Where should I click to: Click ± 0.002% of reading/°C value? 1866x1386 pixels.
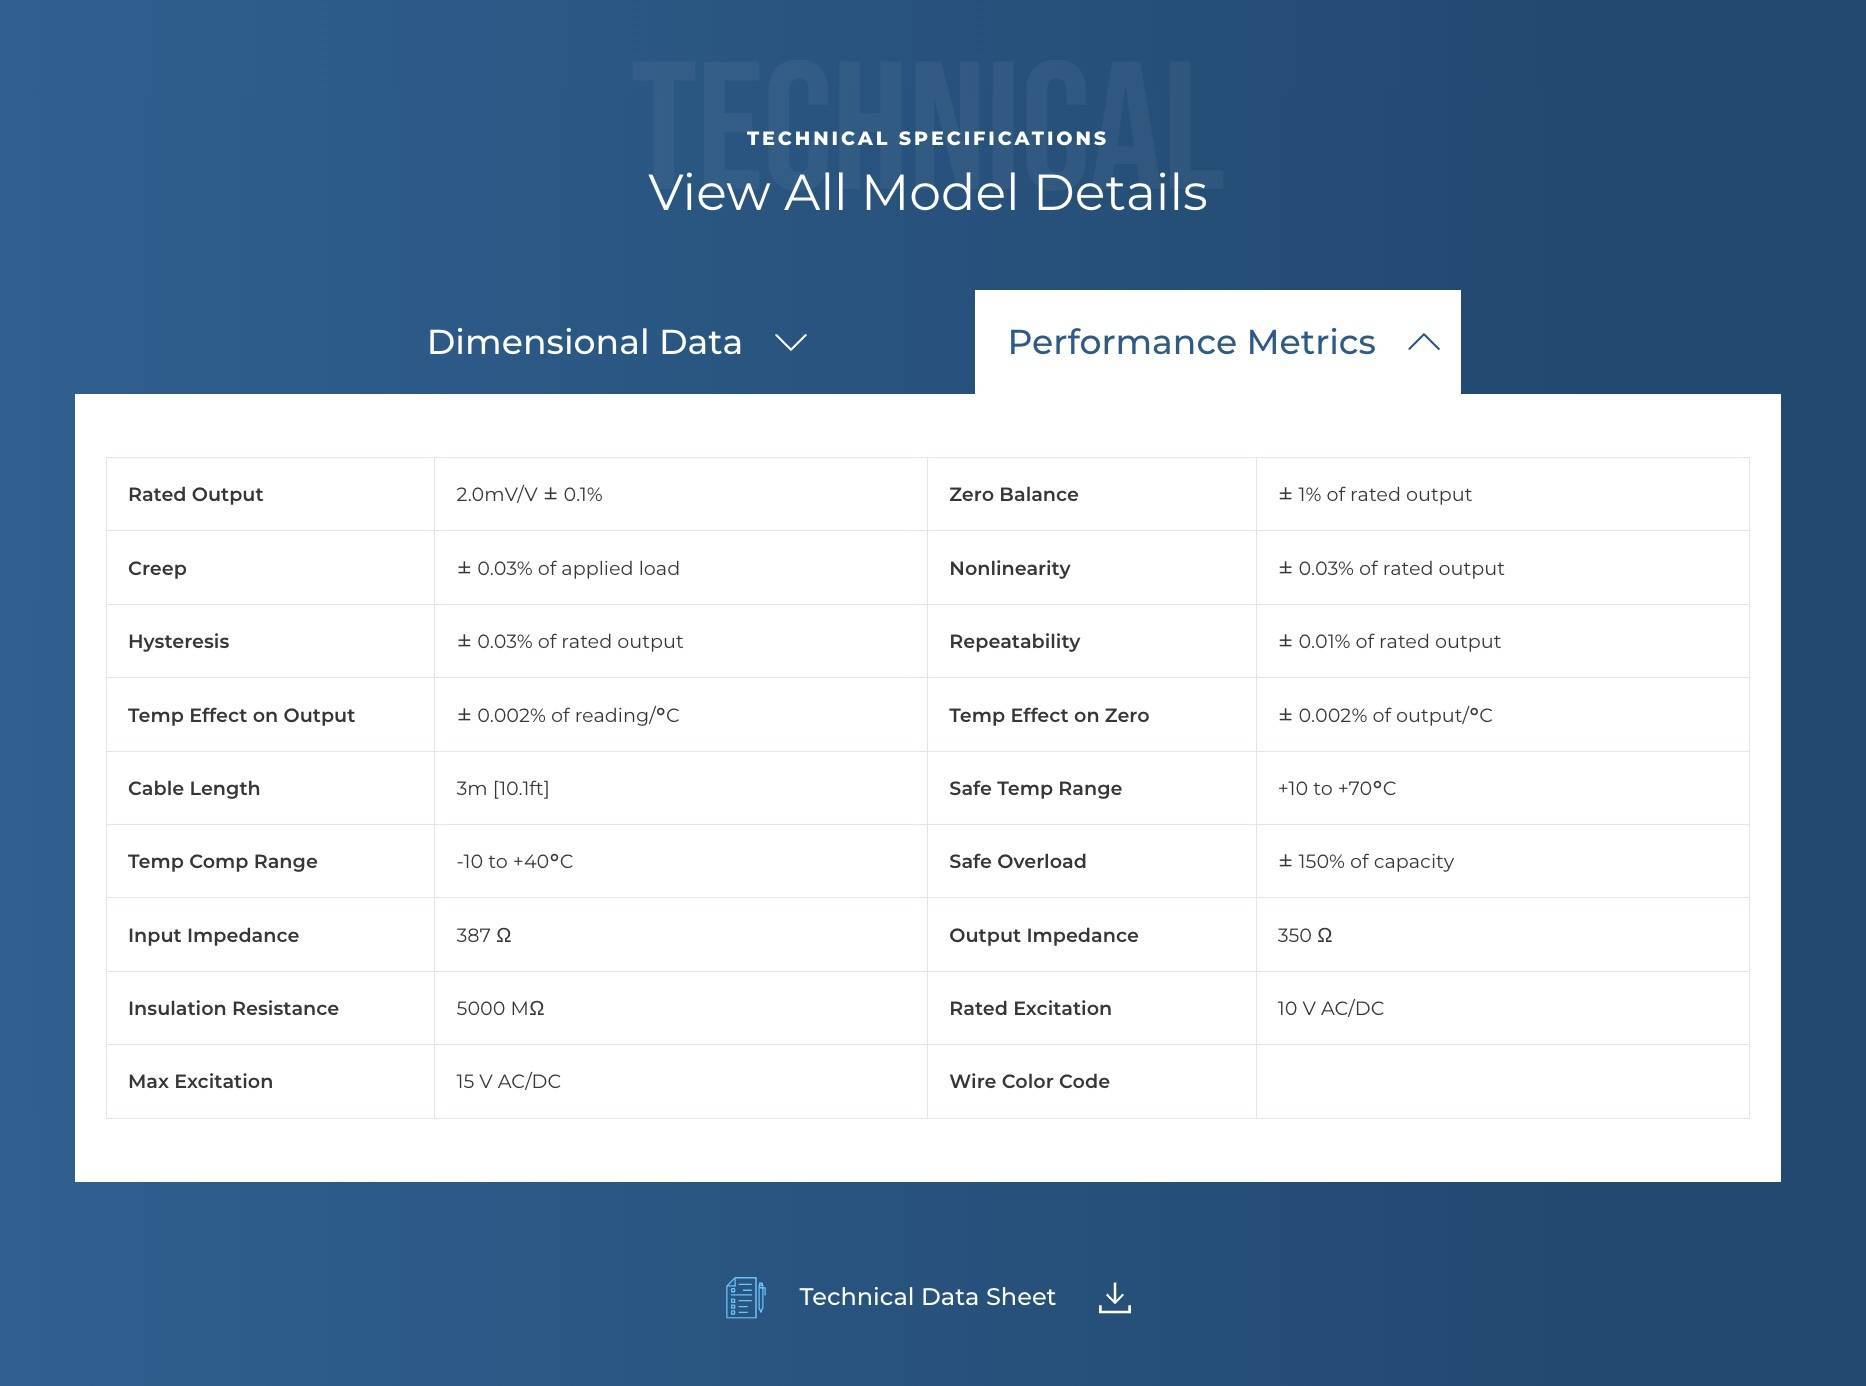(x=568, y=715)
